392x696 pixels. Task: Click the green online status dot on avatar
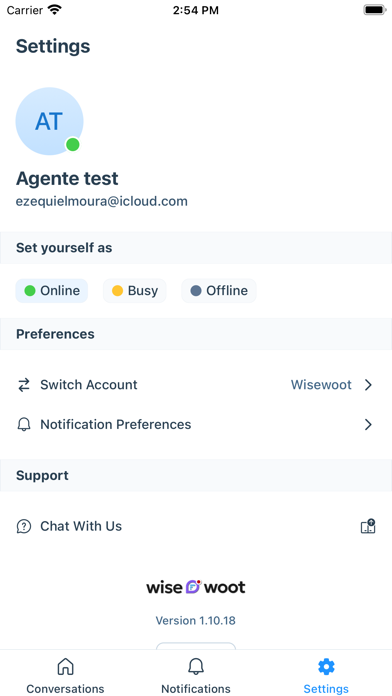72,144
